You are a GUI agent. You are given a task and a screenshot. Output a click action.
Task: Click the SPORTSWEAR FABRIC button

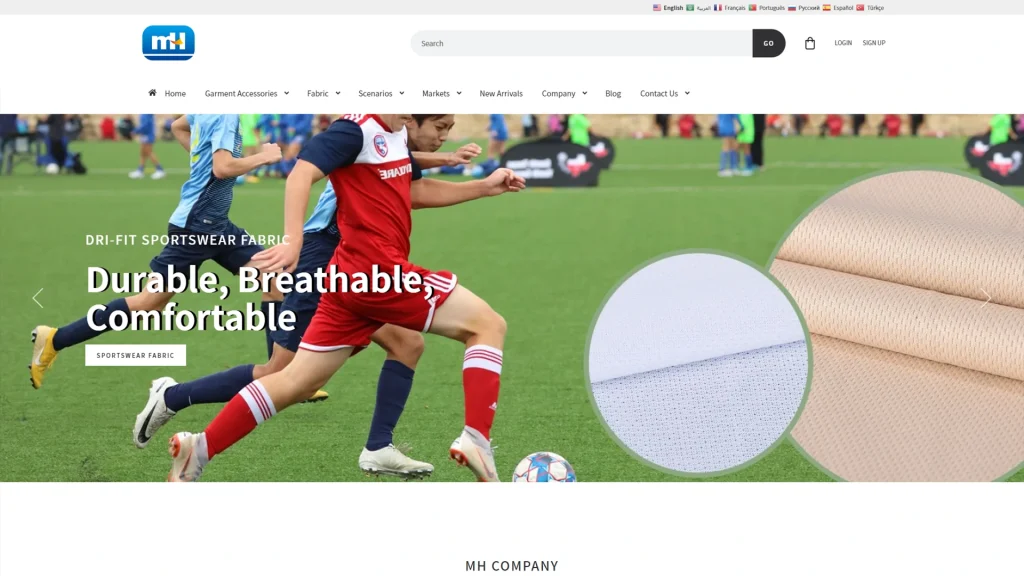pos(135,355)
